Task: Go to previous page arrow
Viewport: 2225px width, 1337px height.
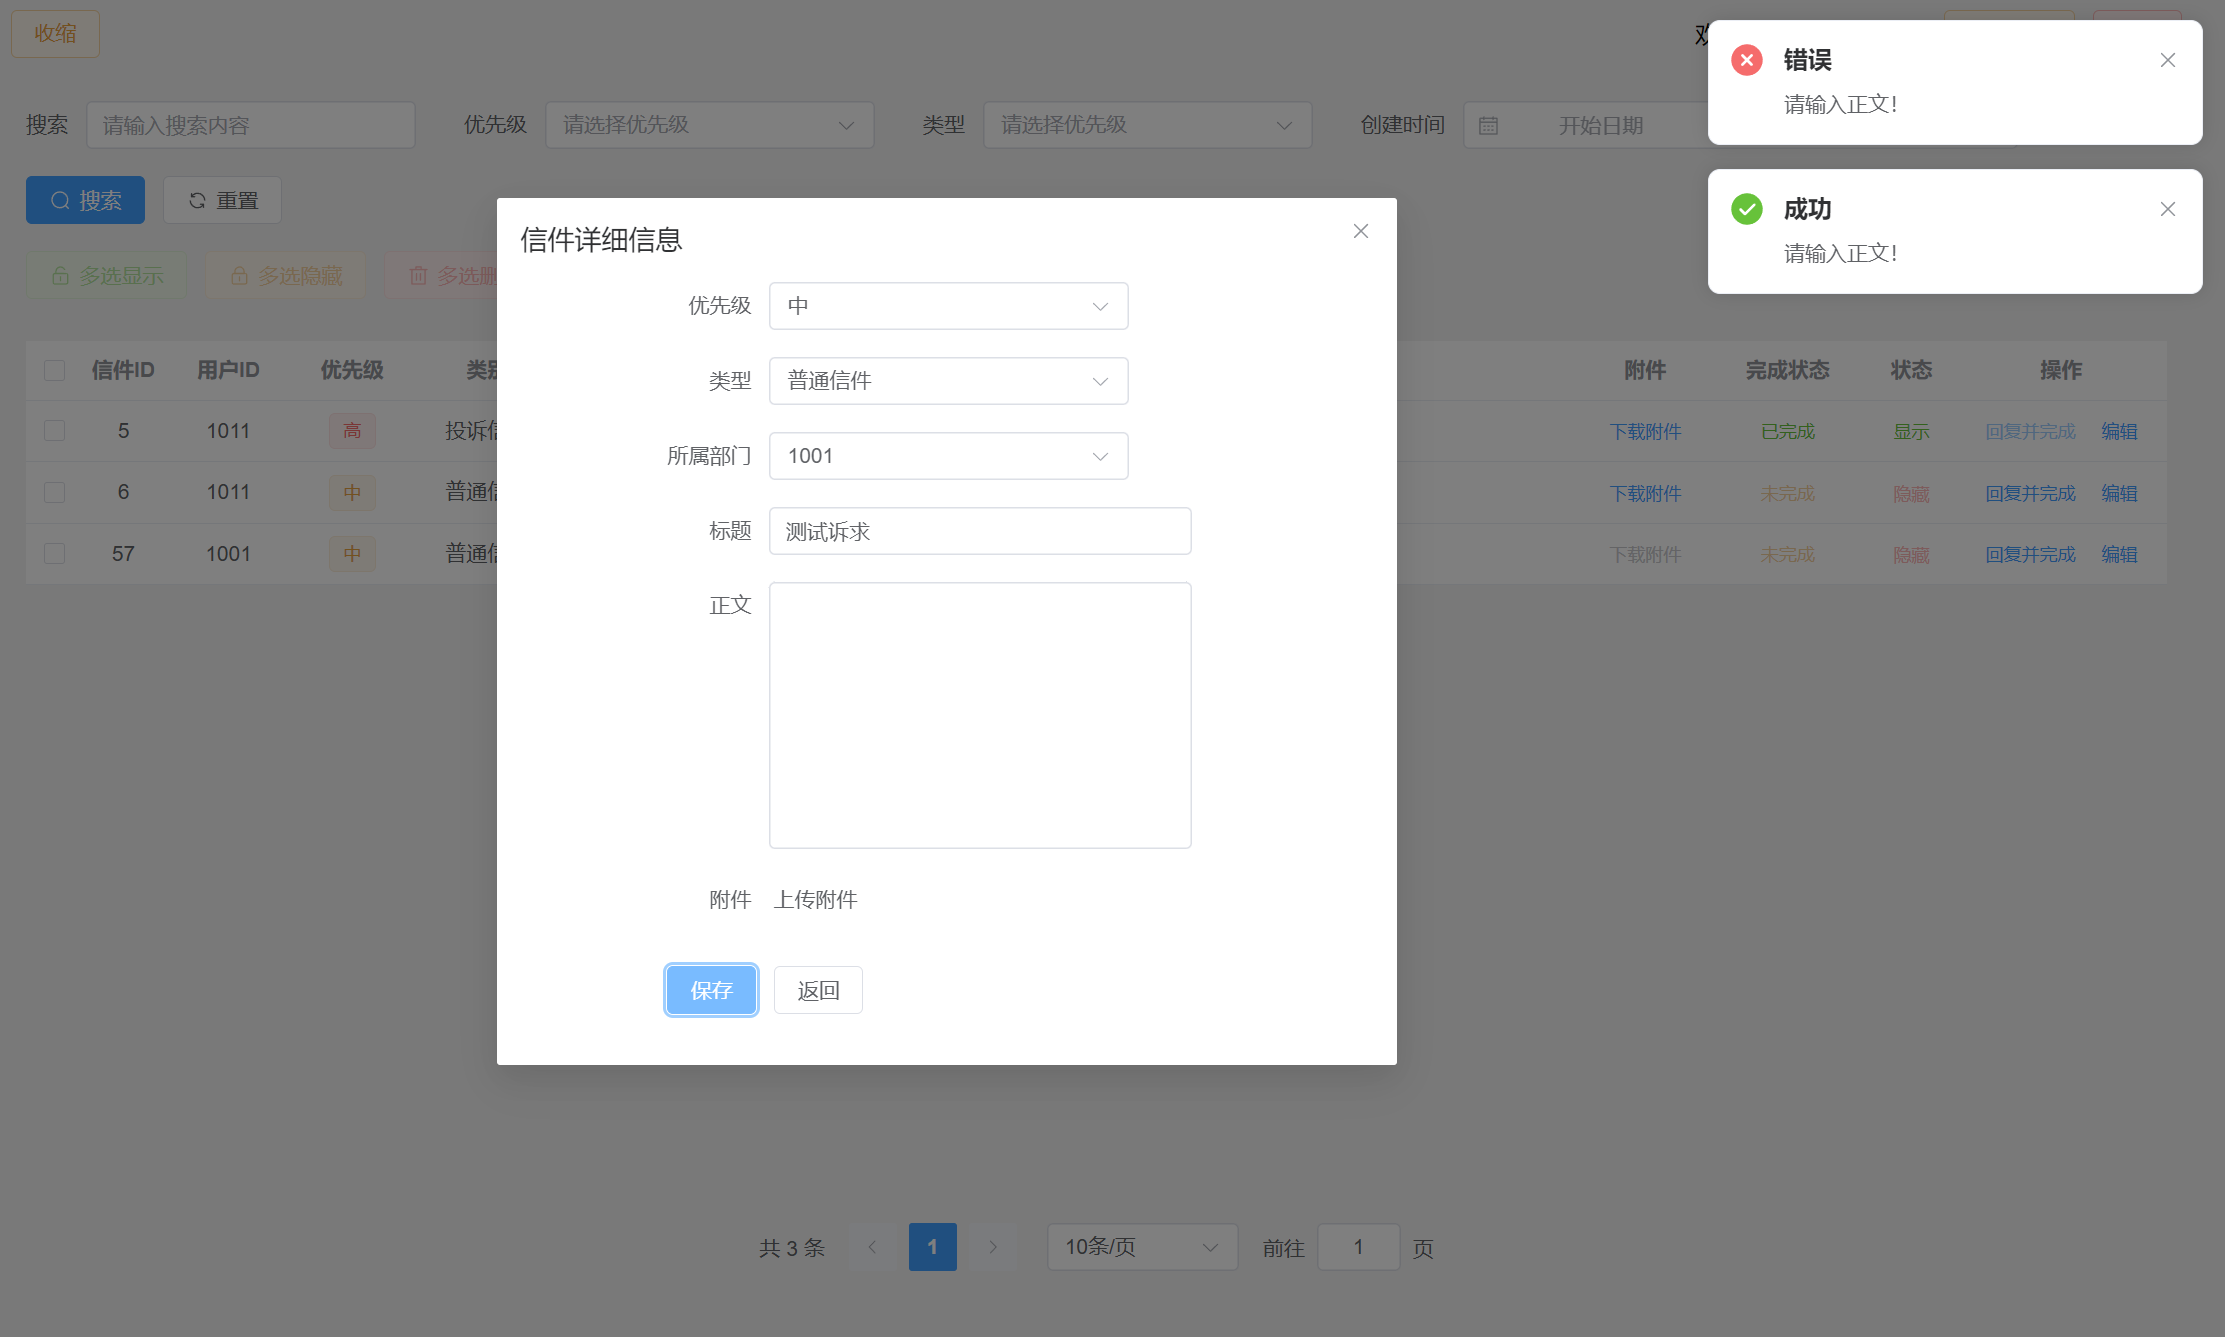Action: (x=872, y=1247)
